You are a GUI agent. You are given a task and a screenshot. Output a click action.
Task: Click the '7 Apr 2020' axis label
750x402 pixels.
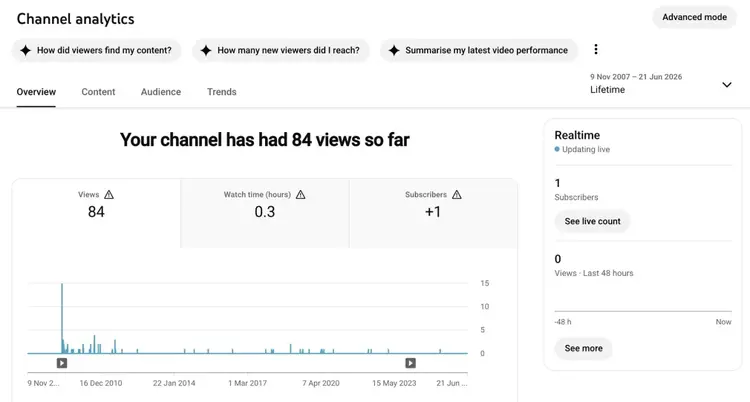pyautogui.click(x=321, y=383)
